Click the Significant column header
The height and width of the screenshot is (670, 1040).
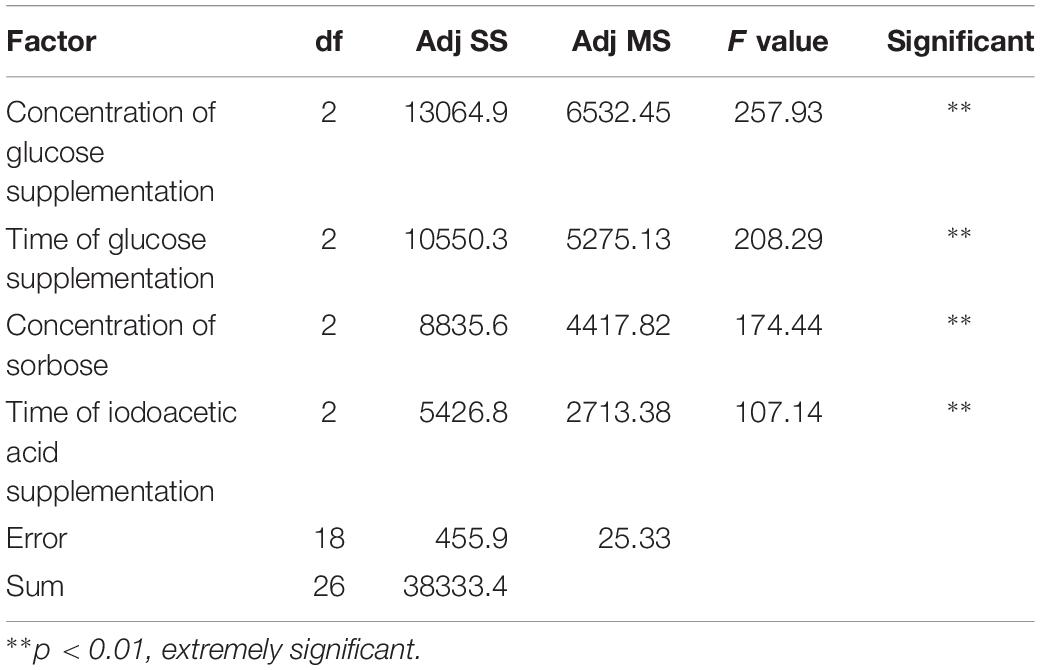(960, 42)
